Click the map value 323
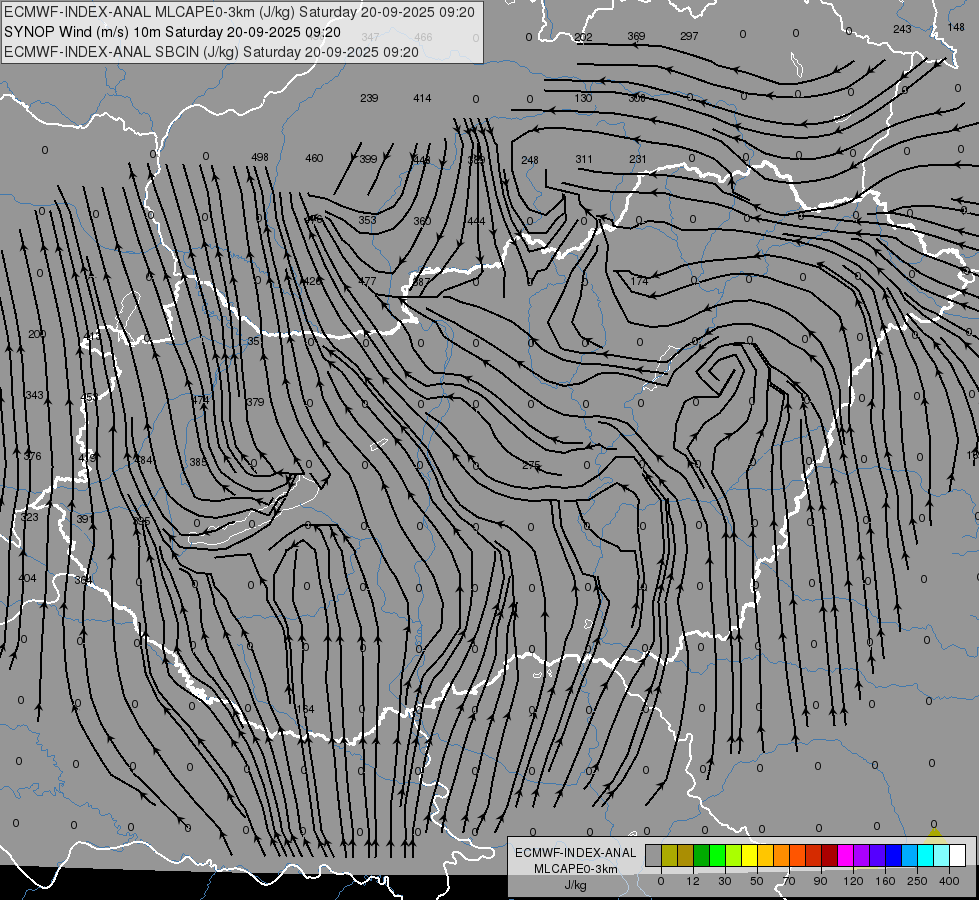Screen dimensions: 979x900 click(29, 517)
